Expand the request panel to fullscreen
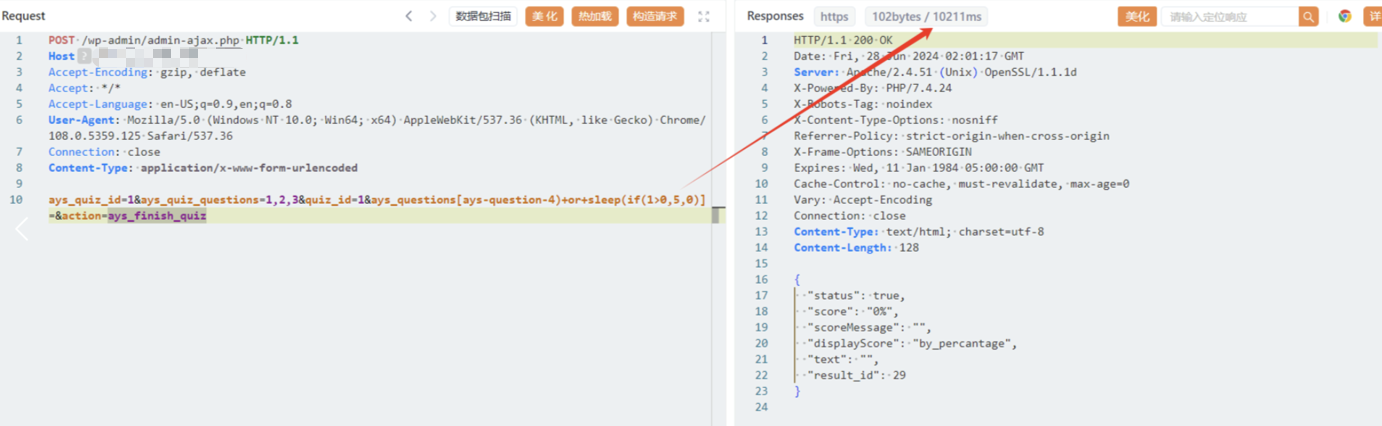This screenshot has width=1382, height=426. (704, 16)
